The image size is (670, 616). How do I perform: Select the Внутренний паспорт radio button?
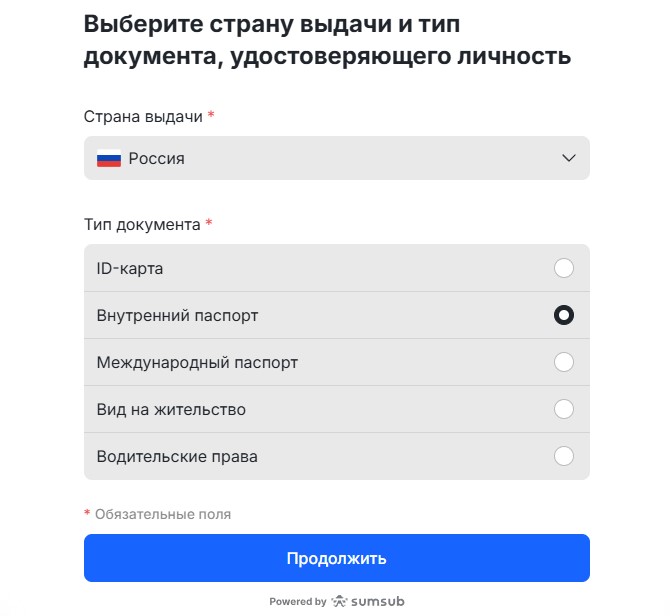(564, 315)
